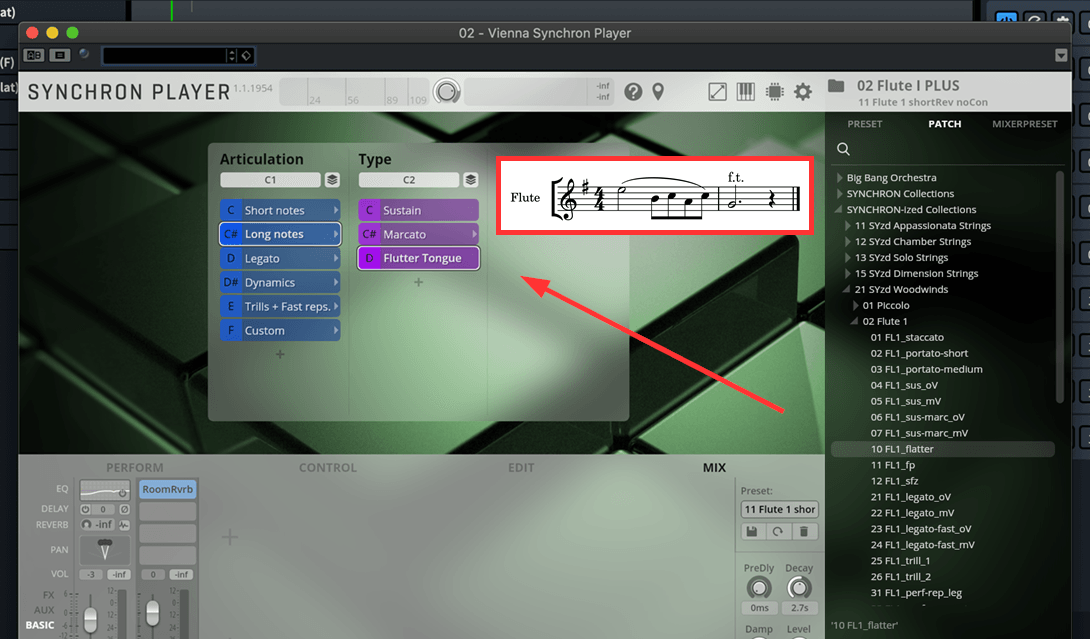Click the RoomRvrb effect slot

[x=168, y=490]
